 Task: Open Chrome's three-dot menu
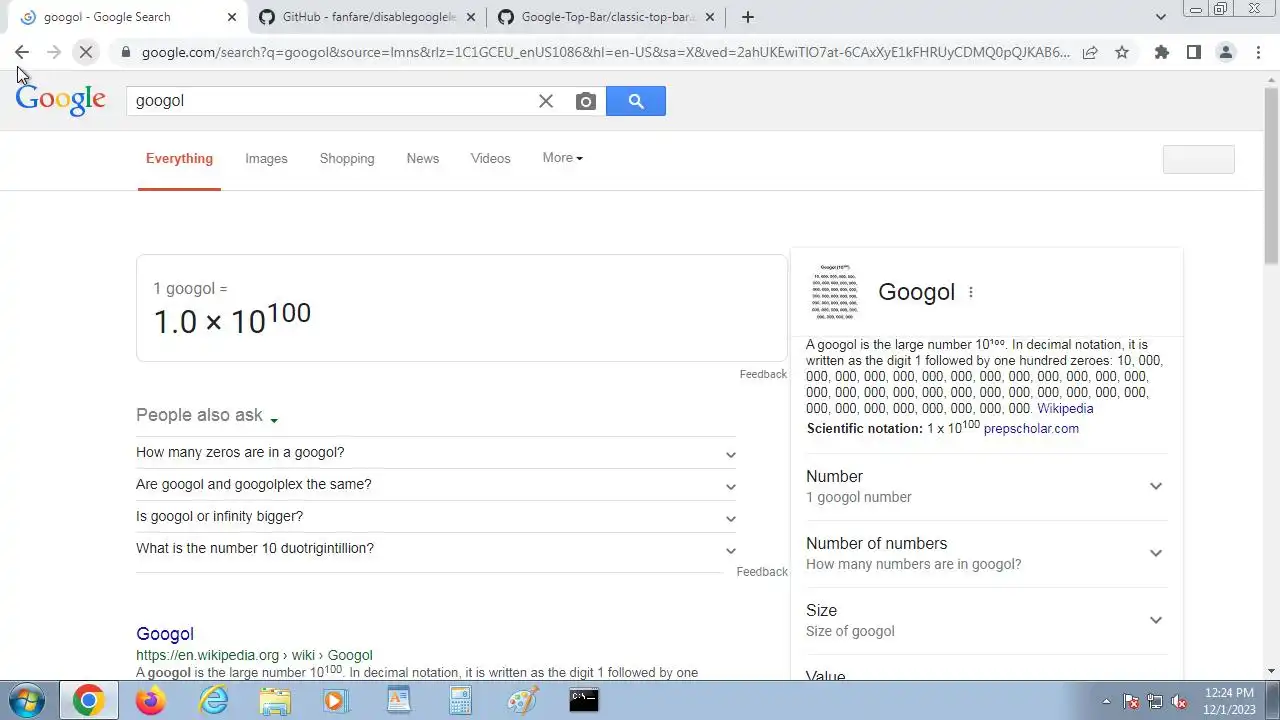[1258, 52]
